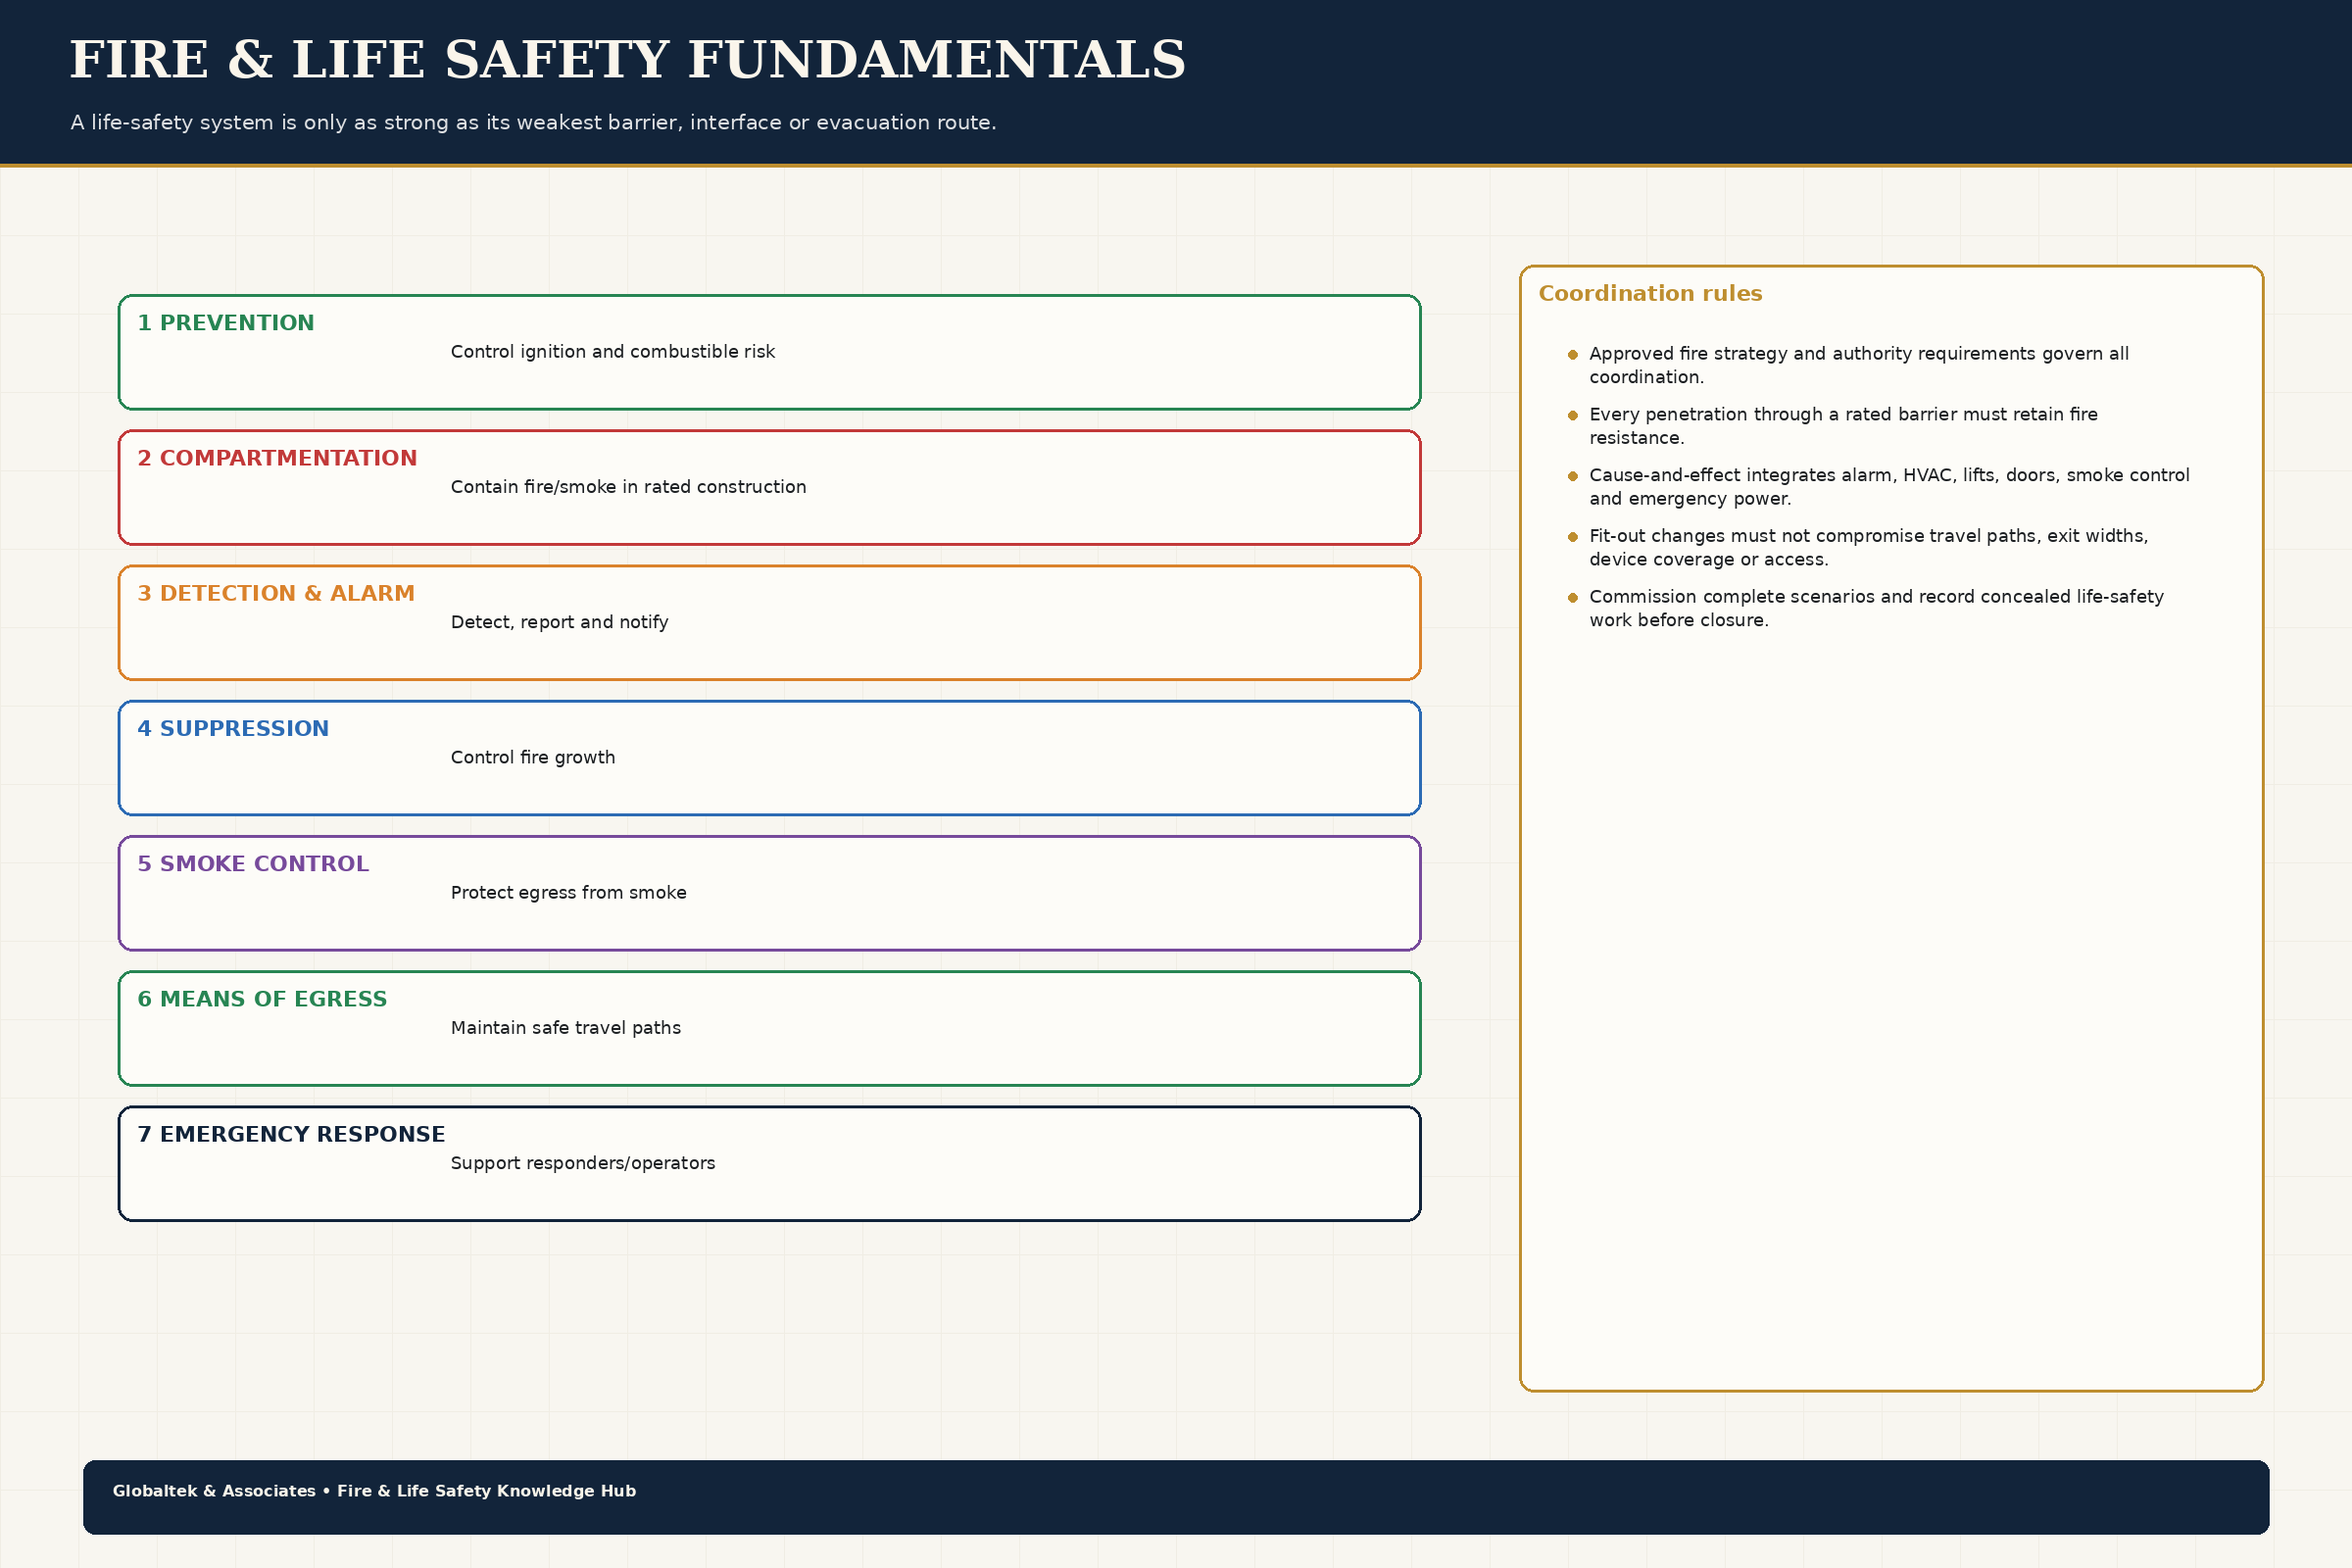
Task: Click 'Control fire growth' description
Action: pyautogui.click(x=532, y=757)
